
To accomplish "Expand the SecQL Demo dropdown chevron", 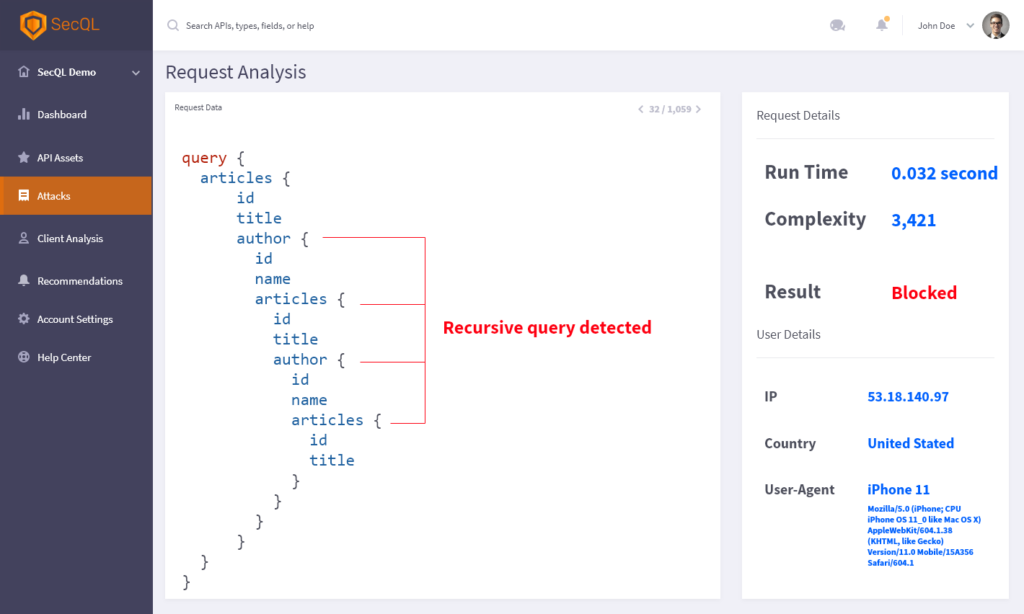I will pos(136,72).
